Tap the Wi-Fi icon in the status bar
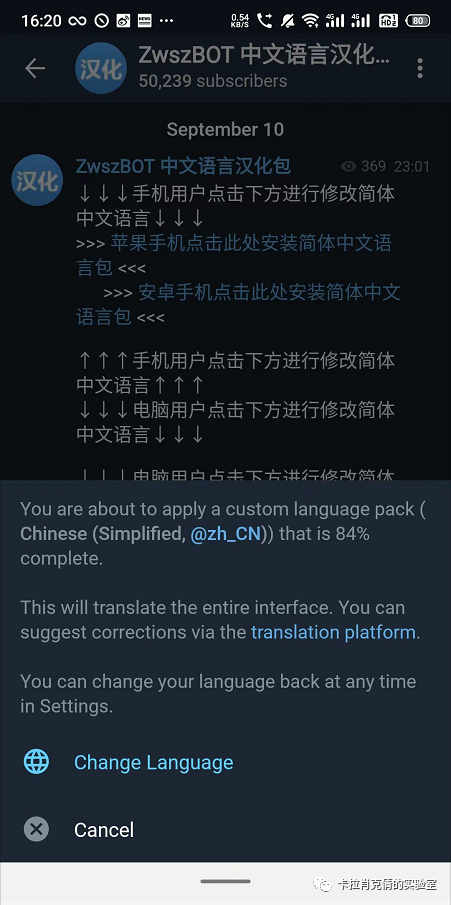Viewport: 451px width, 905px height. tap(311, 21)
